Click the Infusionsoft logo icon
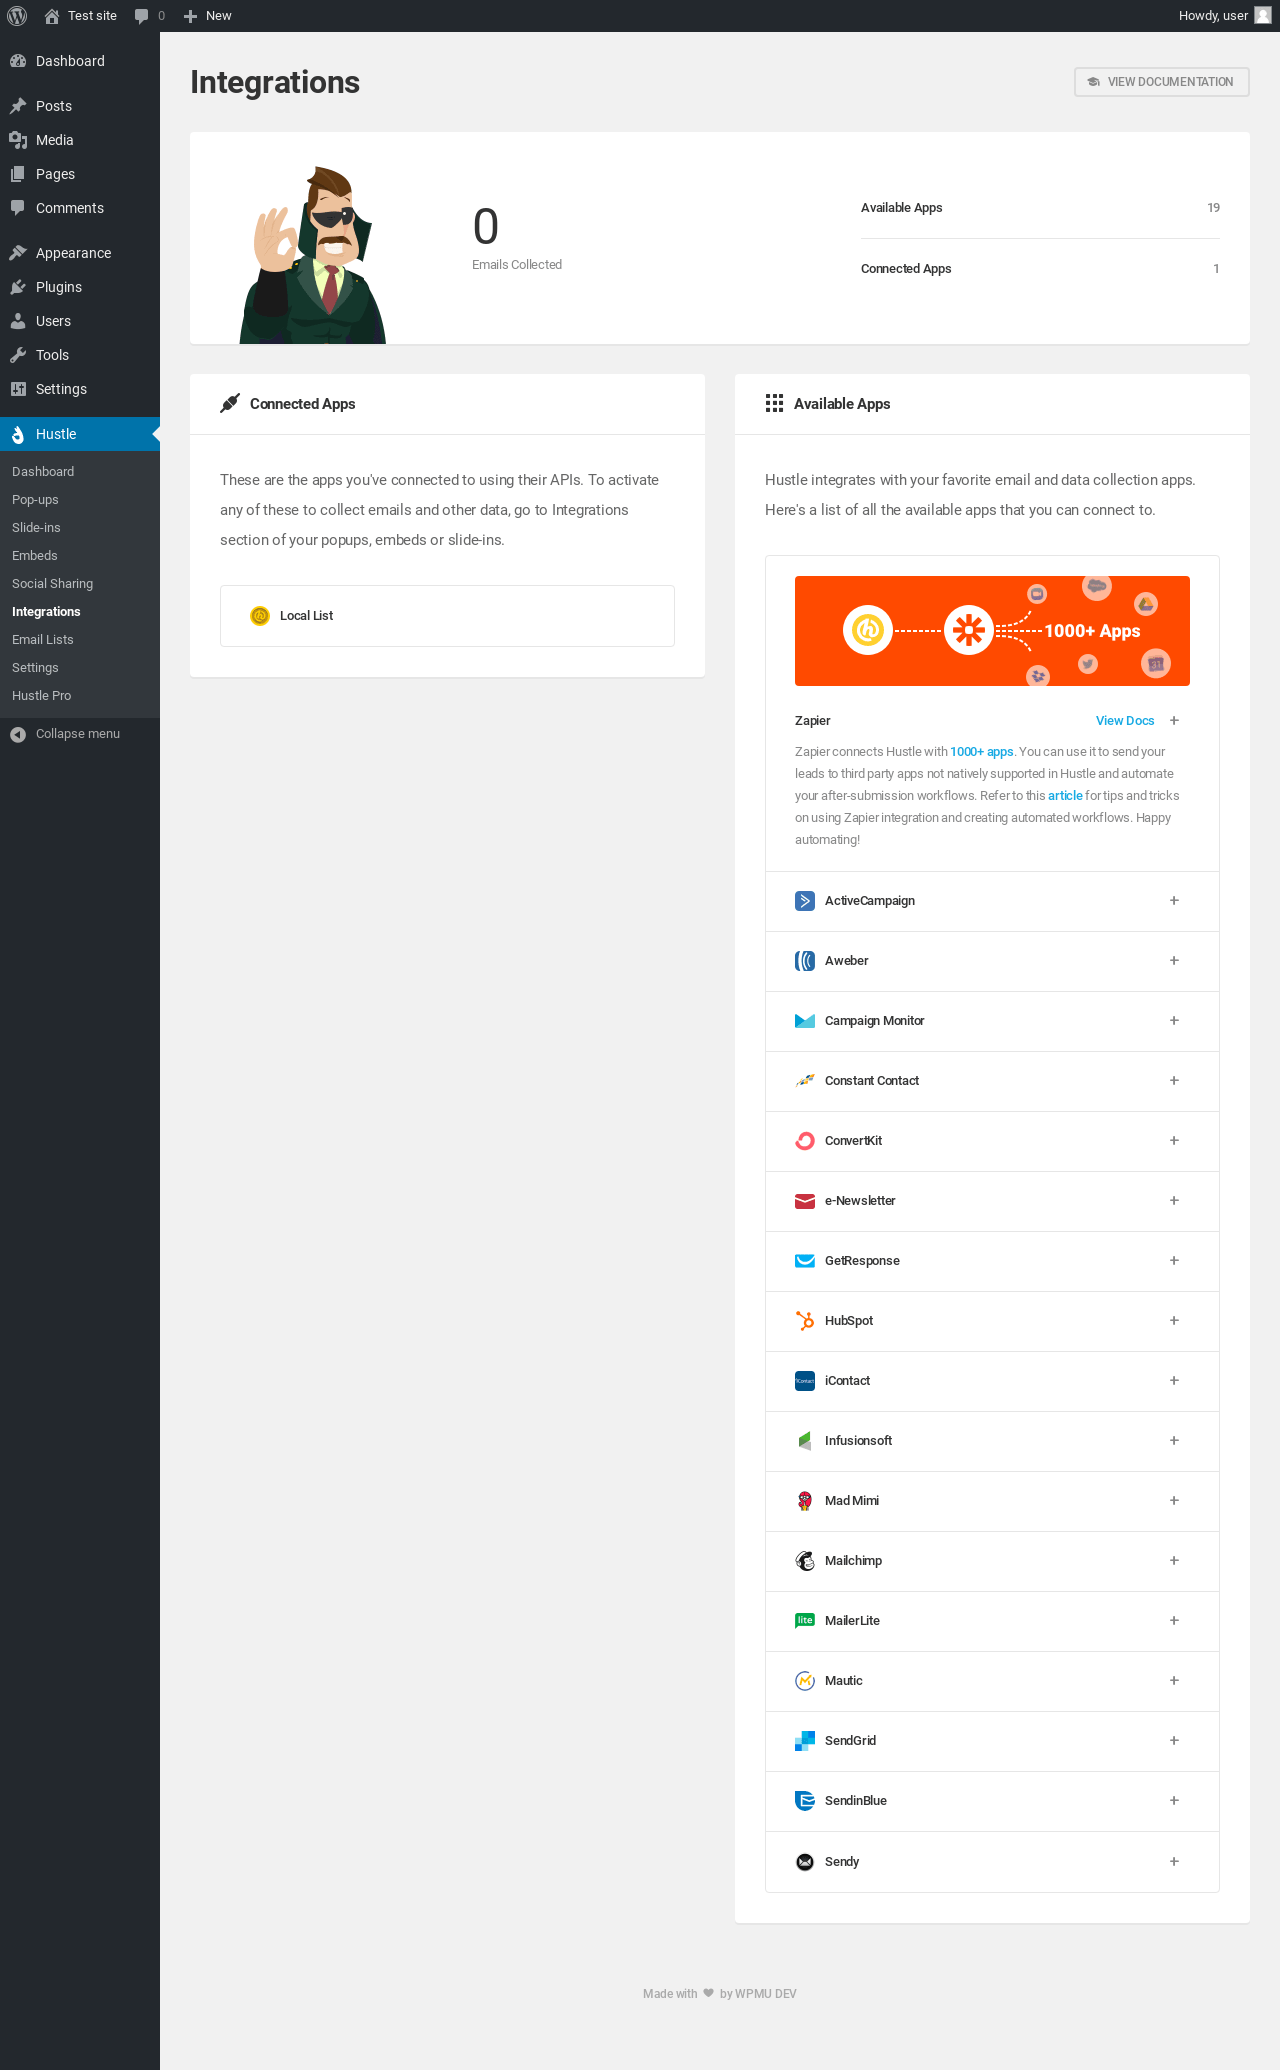1280x2070 pixels. (x=805, y=1441)
